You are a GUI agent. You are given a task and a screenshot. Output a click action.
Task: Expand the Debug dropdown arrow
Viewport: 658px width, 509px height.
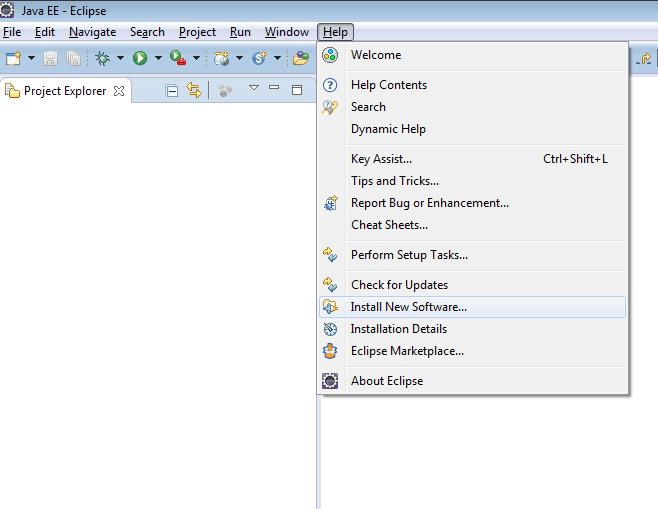point(120,58)
